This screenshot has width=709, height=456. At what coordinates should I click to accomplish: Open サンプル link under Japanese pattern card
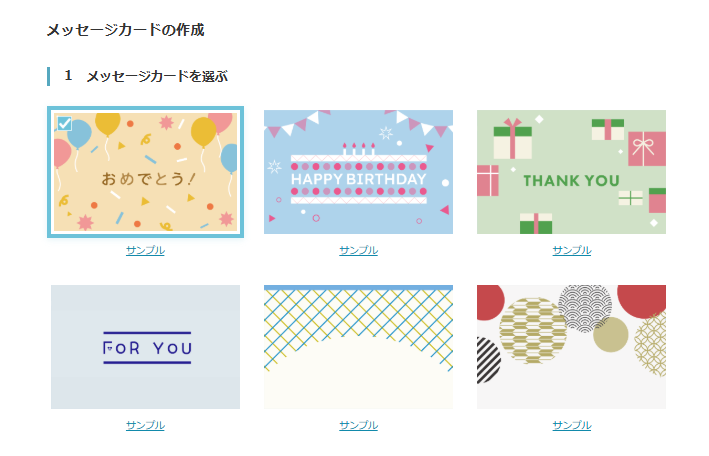572,425
